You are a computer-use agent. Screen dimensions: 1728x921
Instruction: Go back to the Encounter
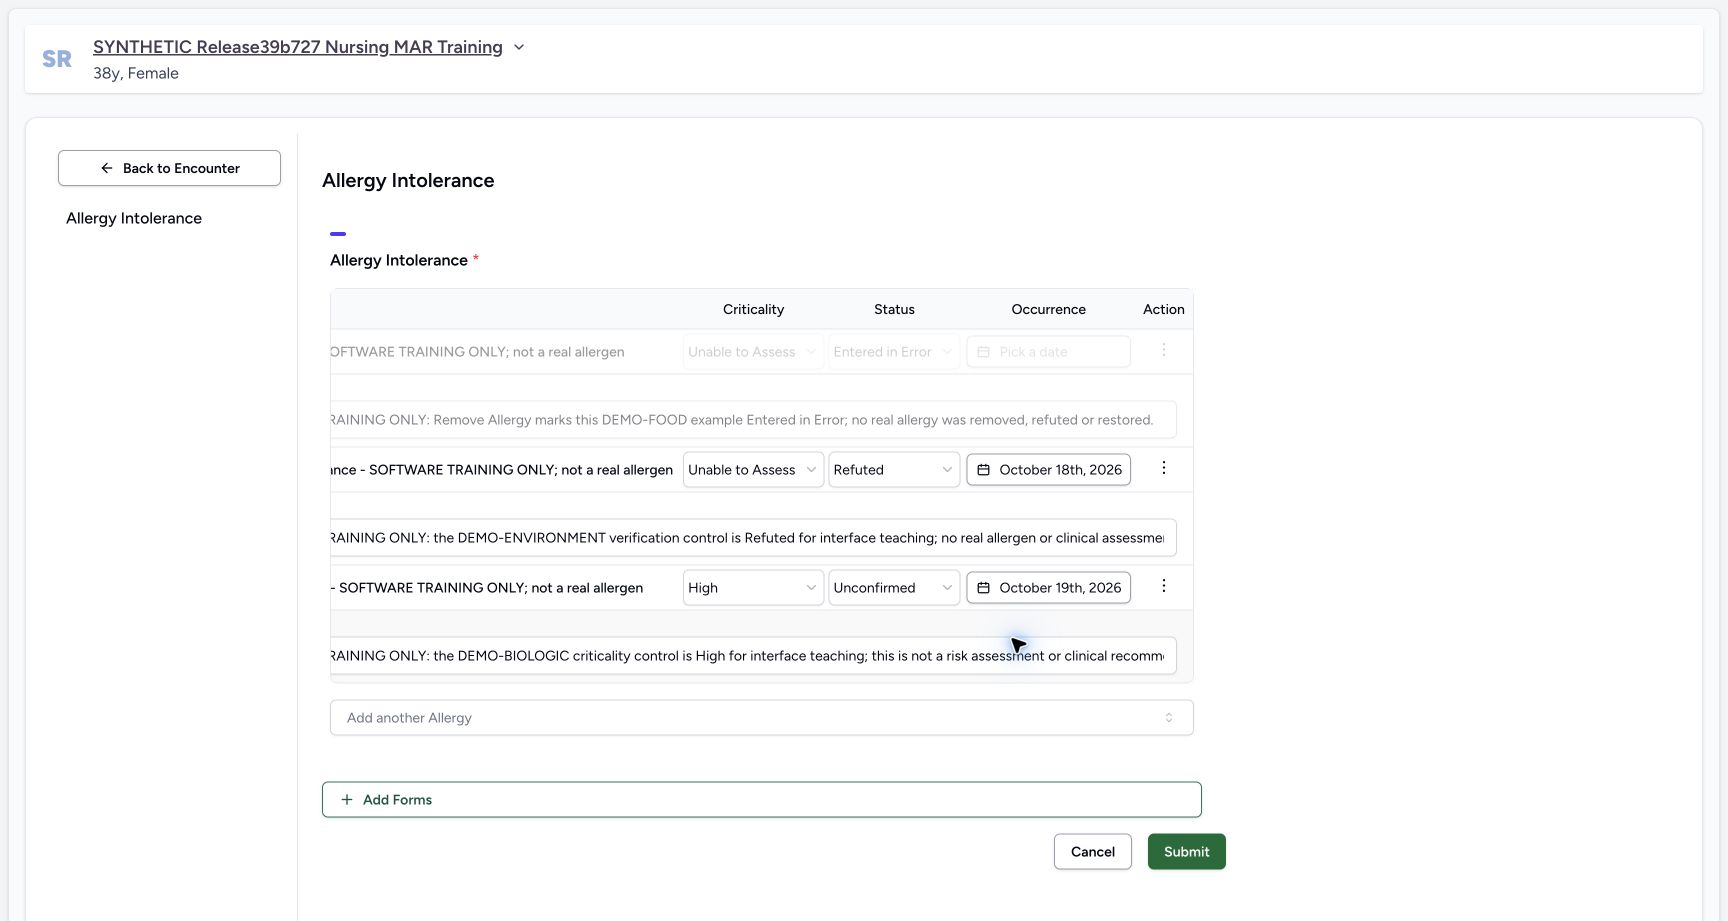[169, 168]
